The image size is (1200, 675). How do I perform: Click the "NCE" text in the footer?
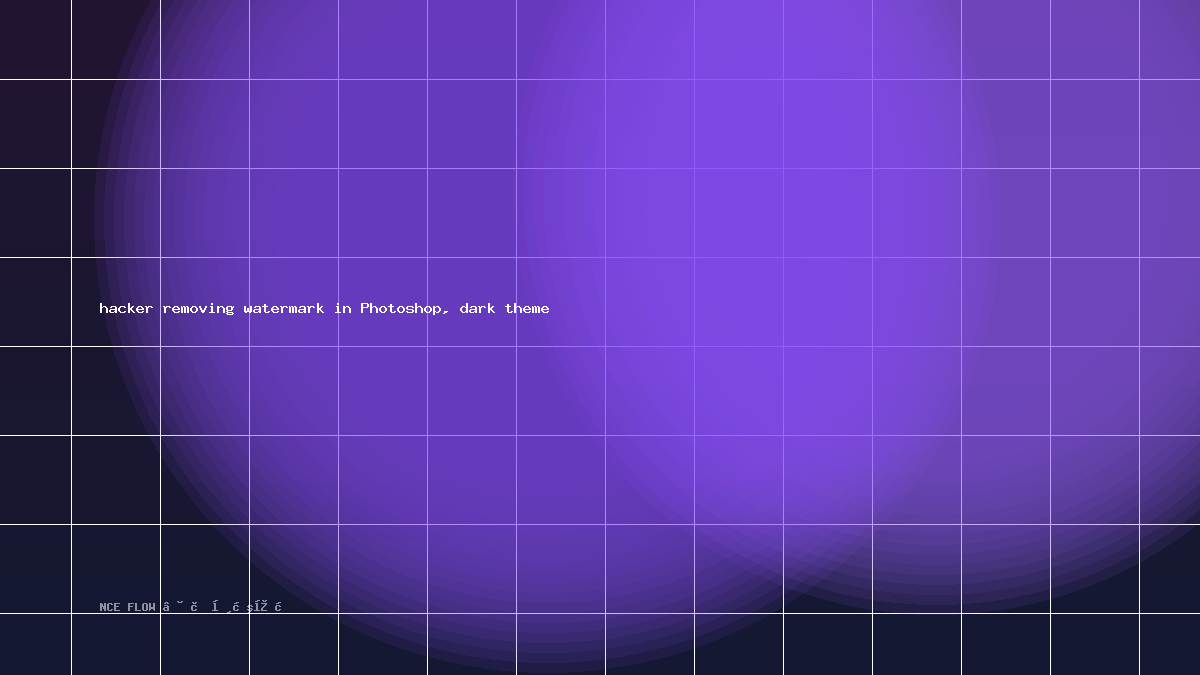[110, 607]
